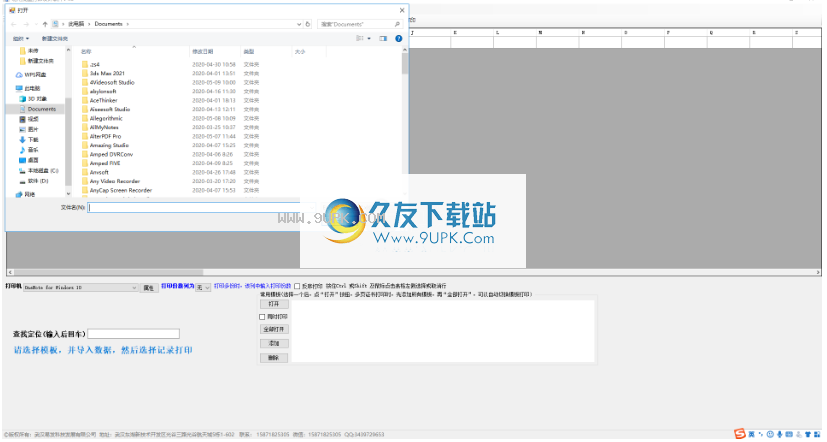Select 下载 downloads folder in sidebar
This screenshot has height=442, width=827.
(28, 140)
